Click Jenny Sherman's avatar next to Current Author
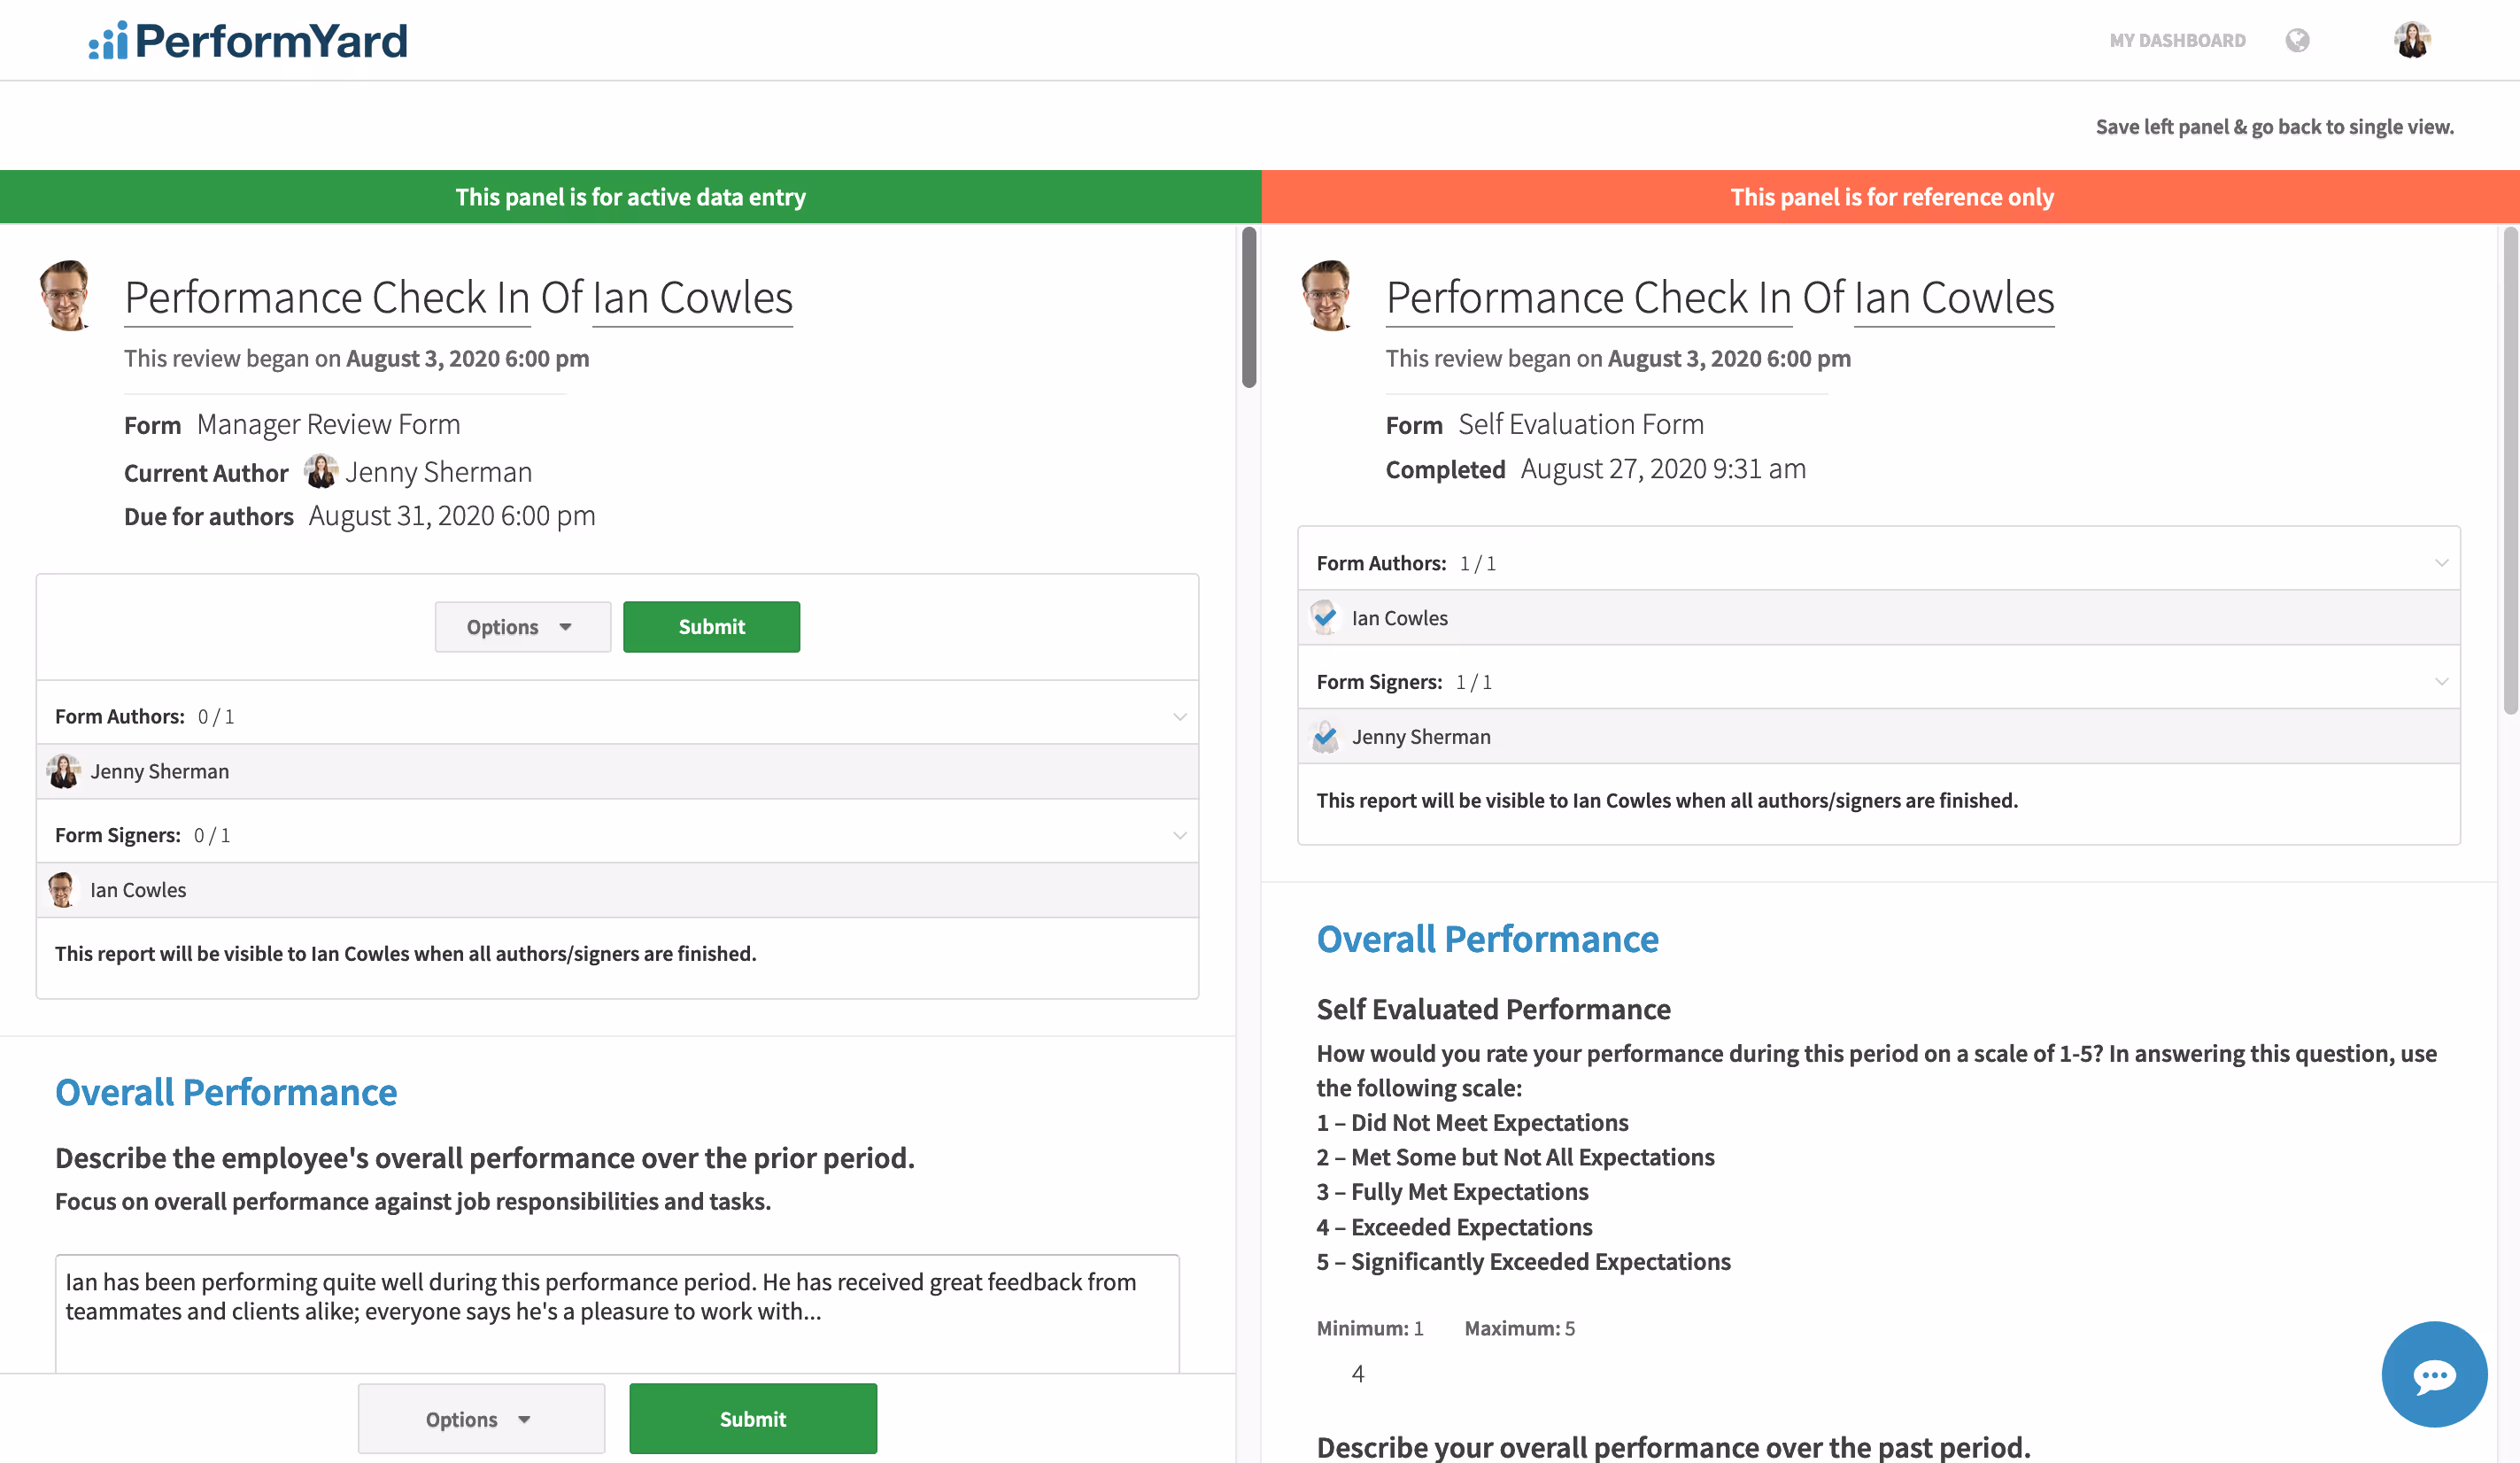Image resolution: width=2520 pixels, height=1463 pixels. [321, 471]
